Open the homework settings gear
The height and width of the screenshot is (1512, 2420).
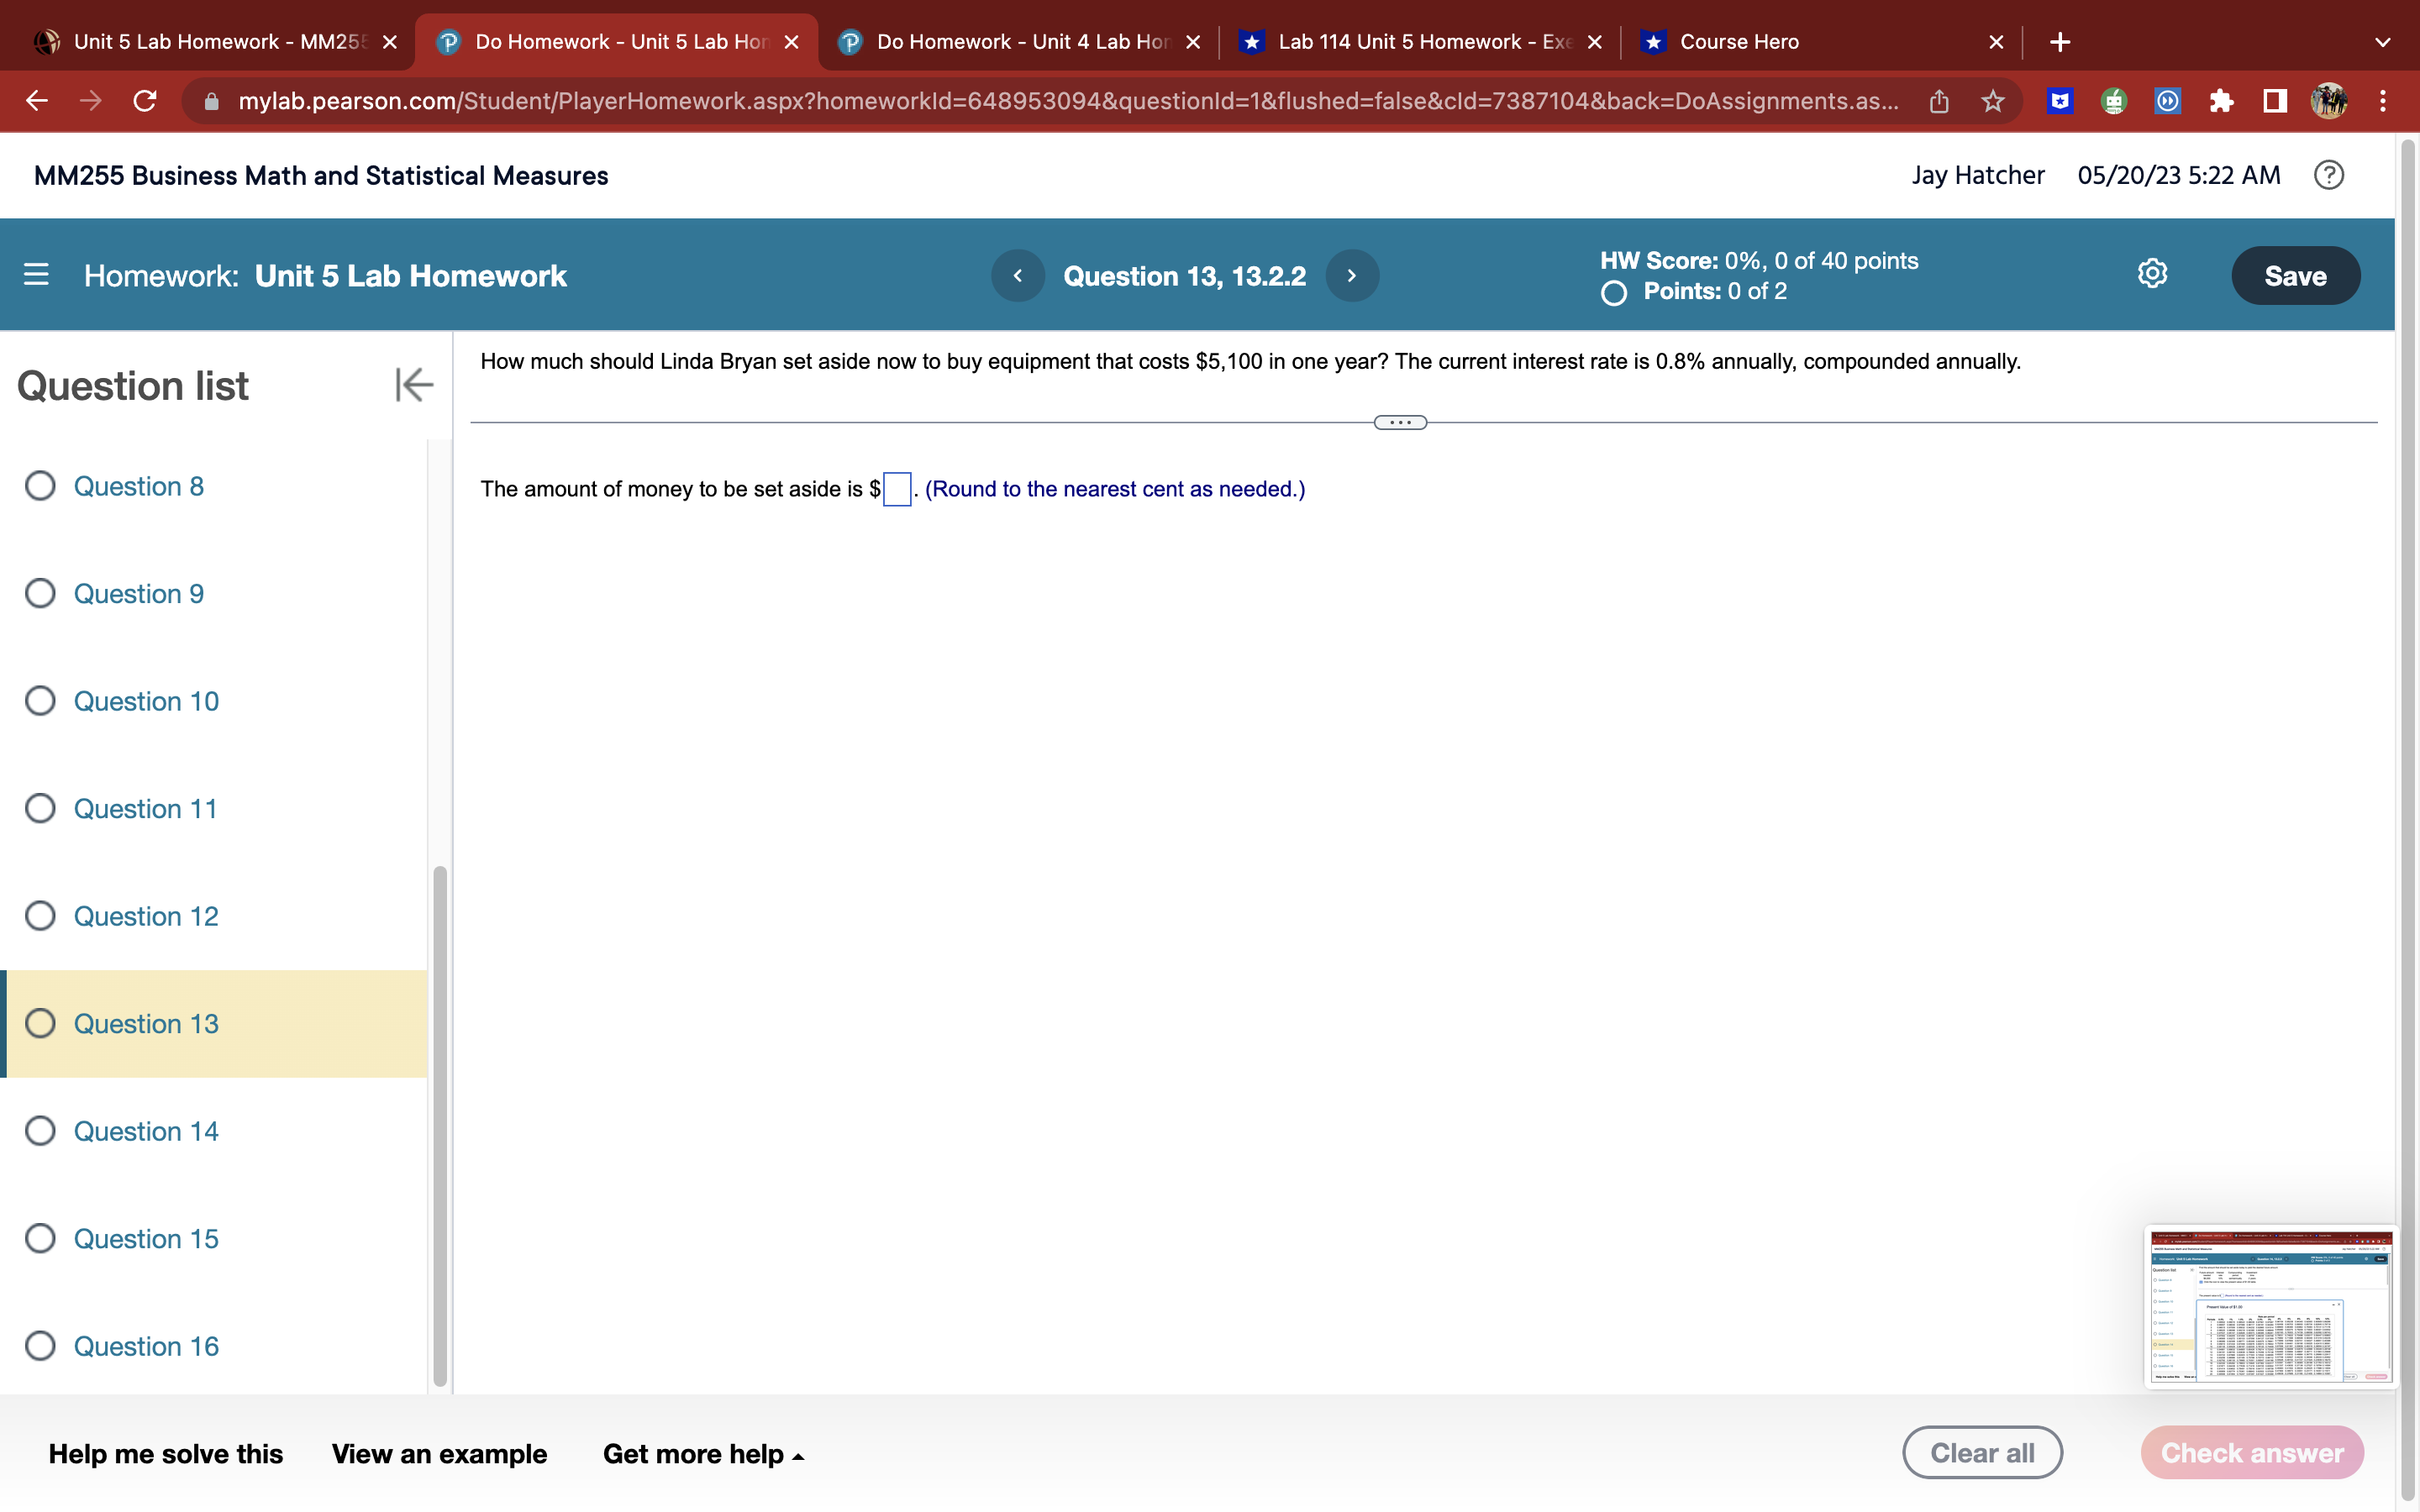pyautogui.click(x=2152, y=273)
